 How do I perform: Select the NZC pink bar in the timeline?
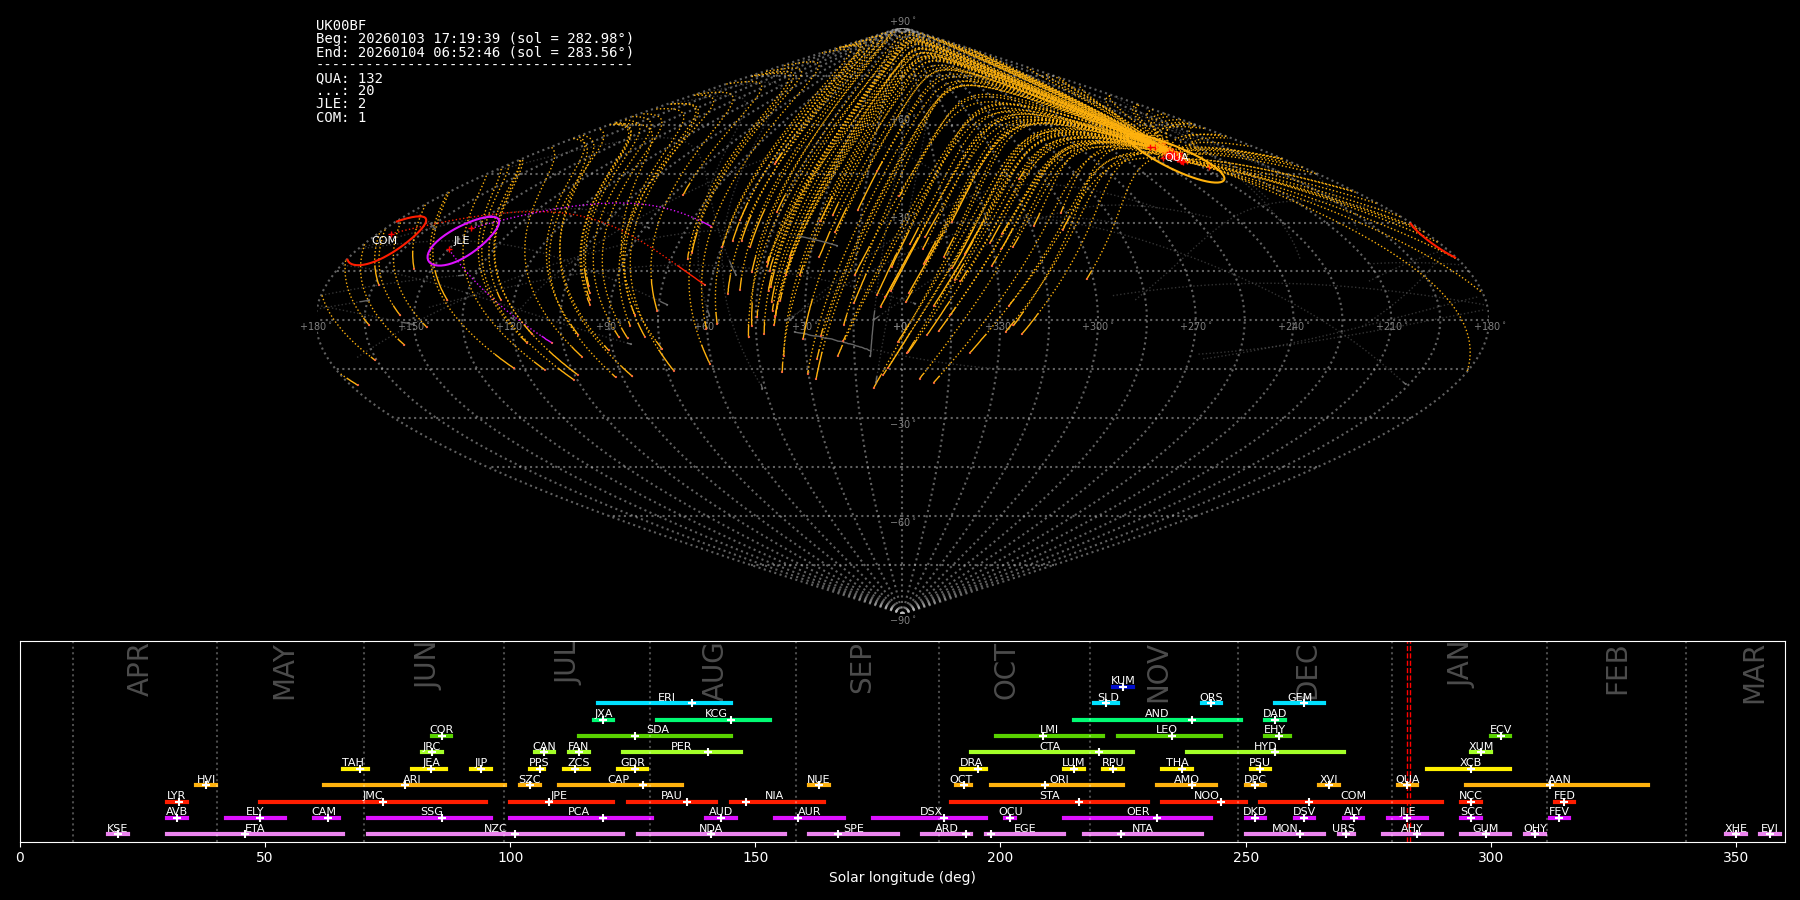[495, 834]
